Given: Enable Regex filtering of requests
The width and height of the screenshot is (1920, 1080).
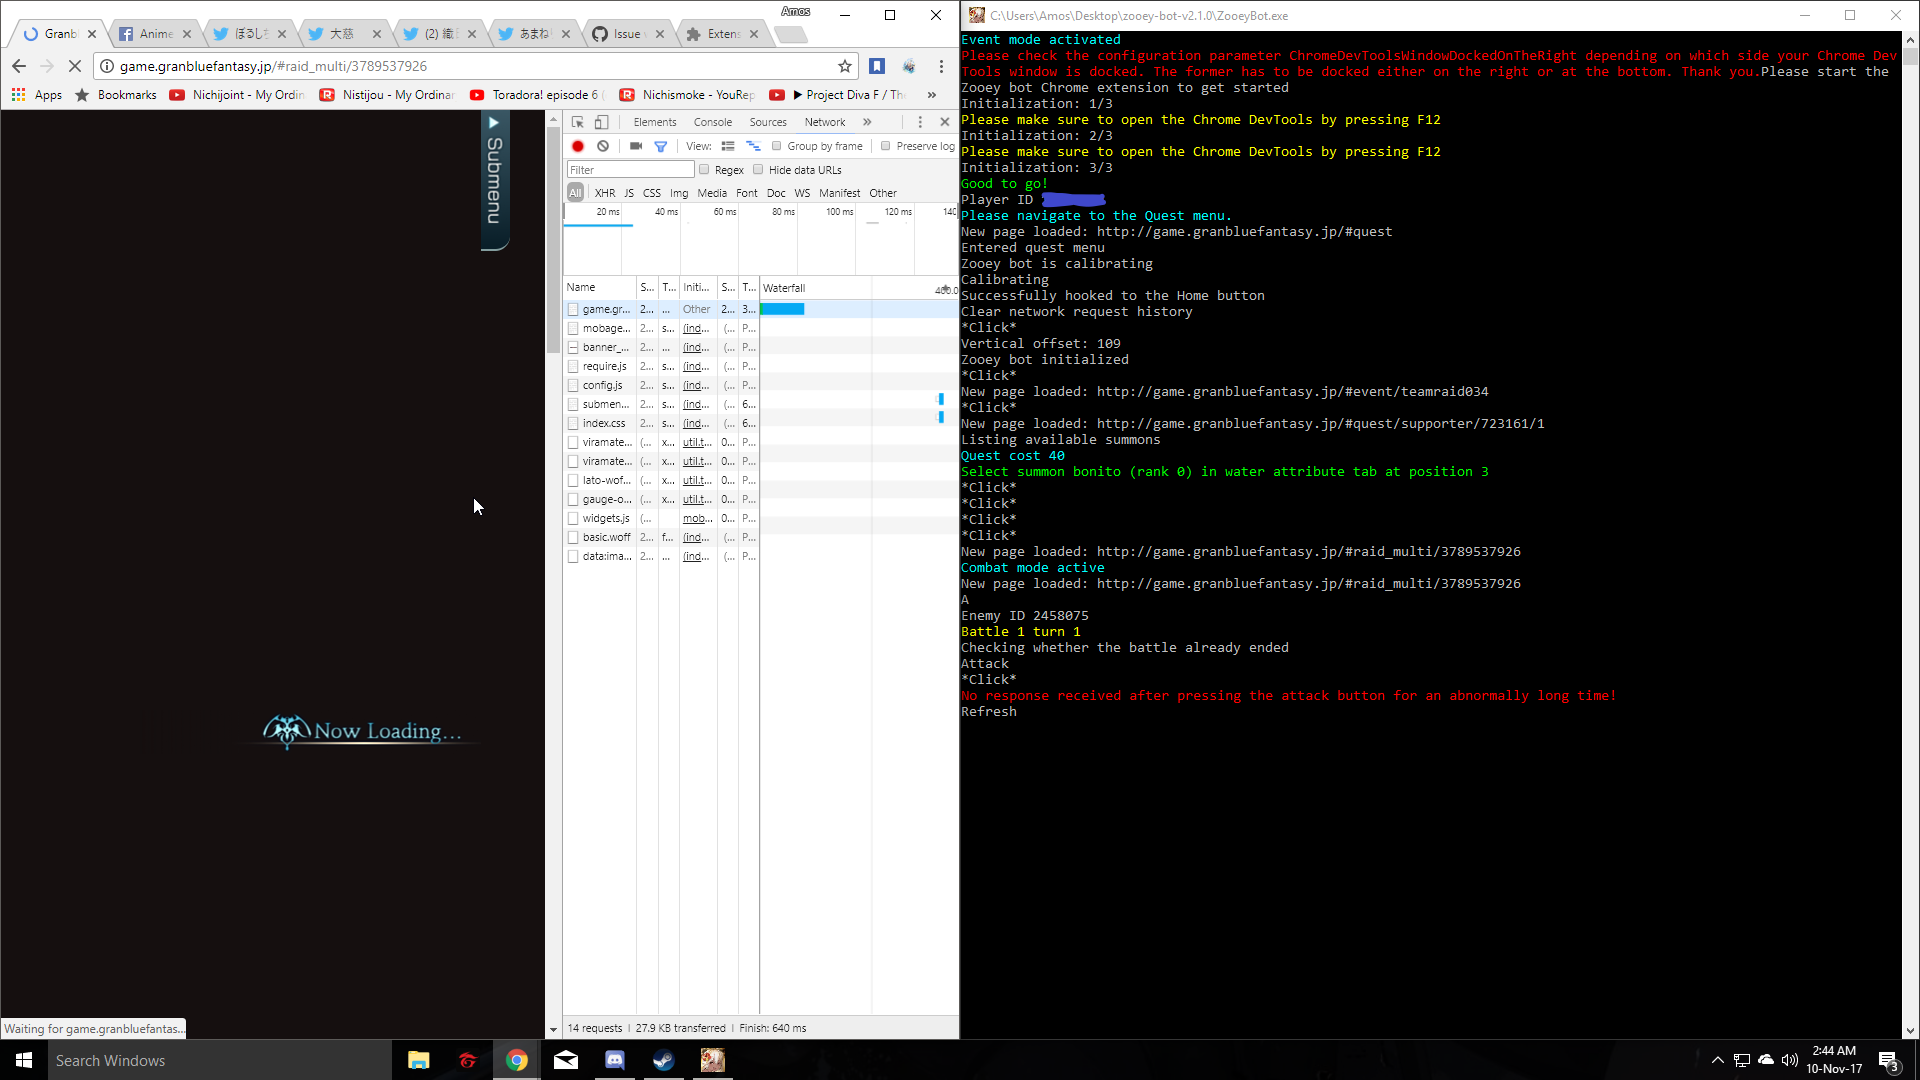Looking at the screenshot, I should (x=705, y=170).
